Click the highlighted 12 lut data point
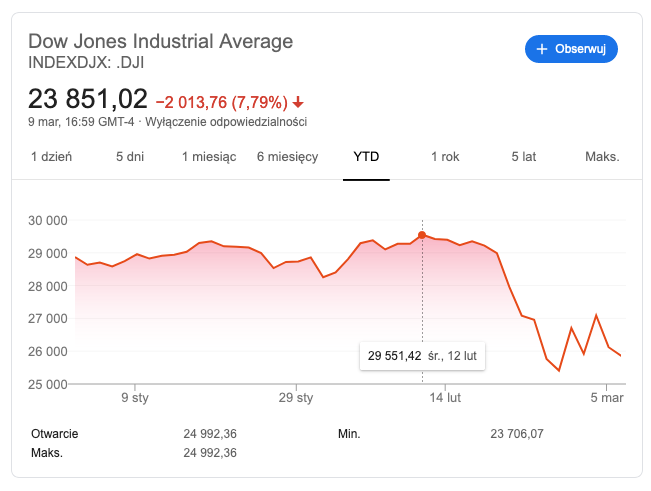651x491 pixels. click(422, 235)
